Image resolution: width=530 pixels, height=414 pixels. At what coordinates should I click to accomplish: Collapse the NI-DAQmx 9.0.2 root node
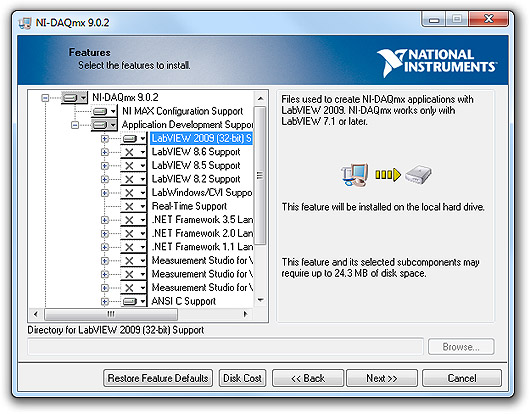point(45,98)
